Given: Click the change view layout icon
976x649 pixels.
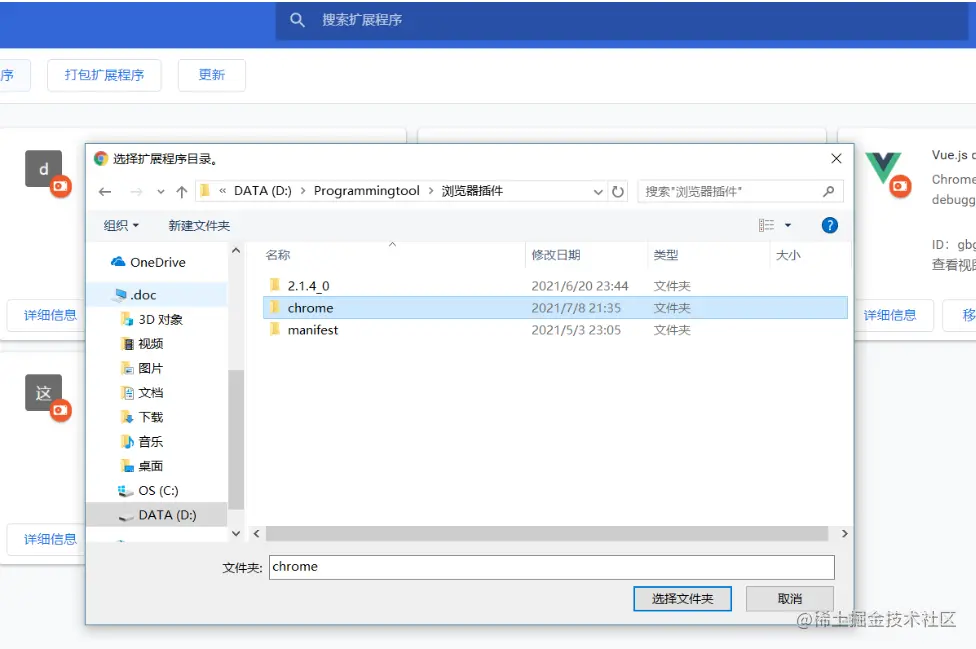Looking at the screenshot, I should tap(766, 225).
